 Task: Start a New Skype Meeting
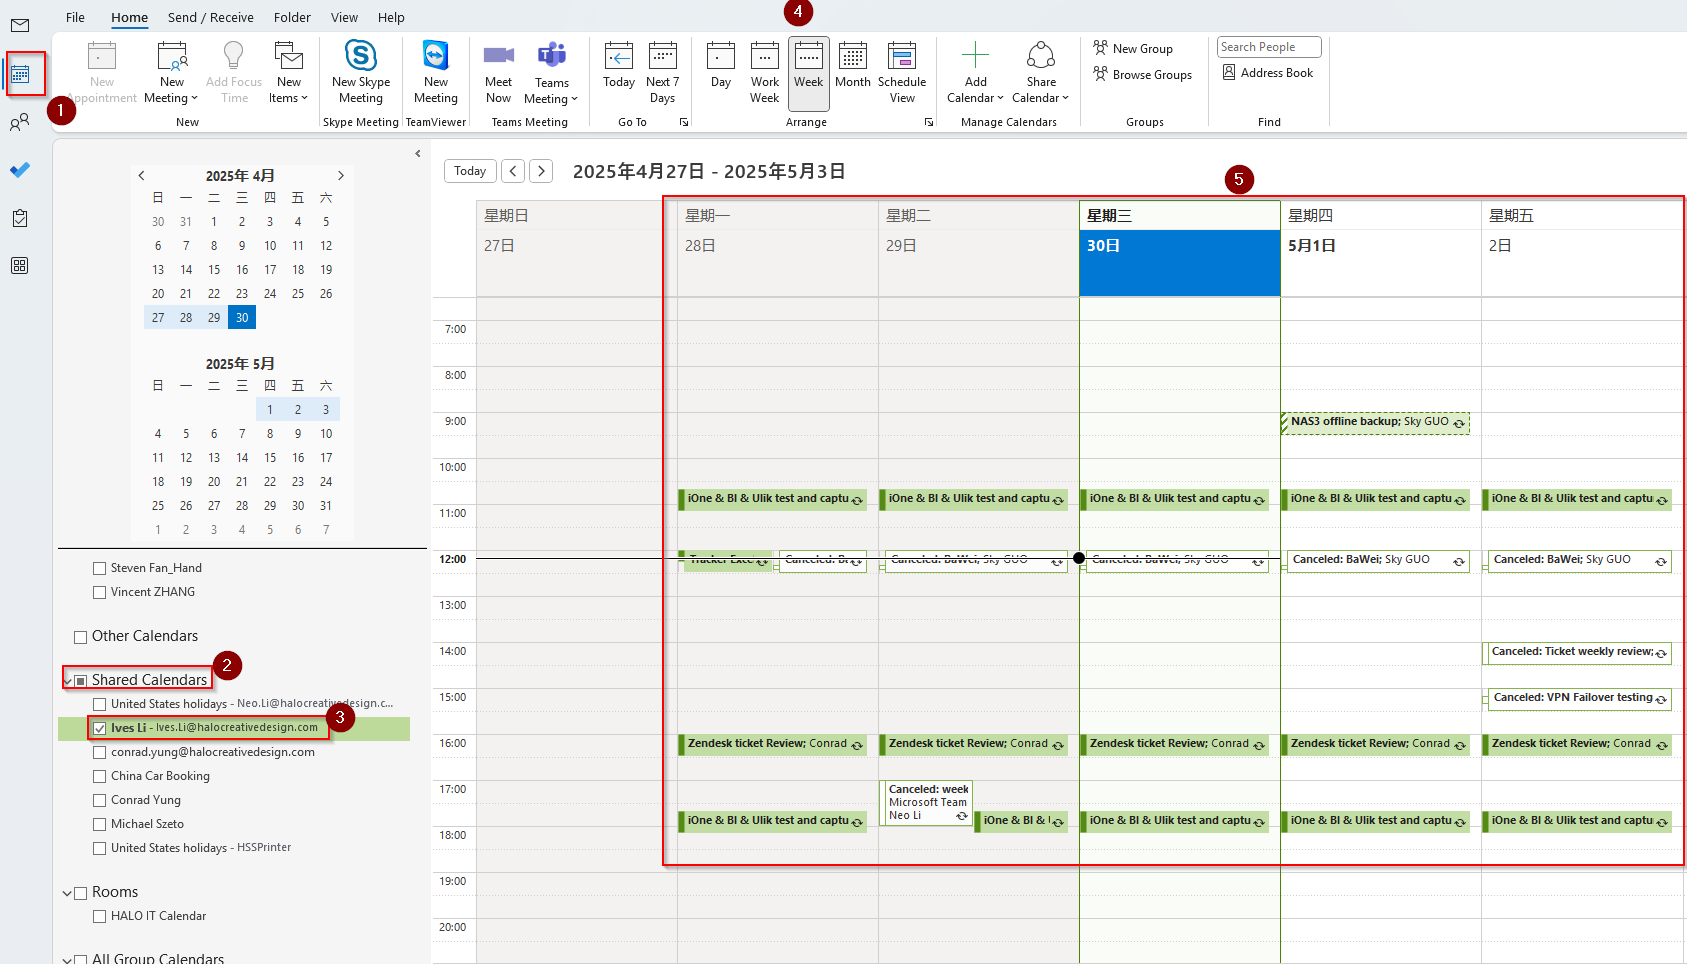[360, 72]
